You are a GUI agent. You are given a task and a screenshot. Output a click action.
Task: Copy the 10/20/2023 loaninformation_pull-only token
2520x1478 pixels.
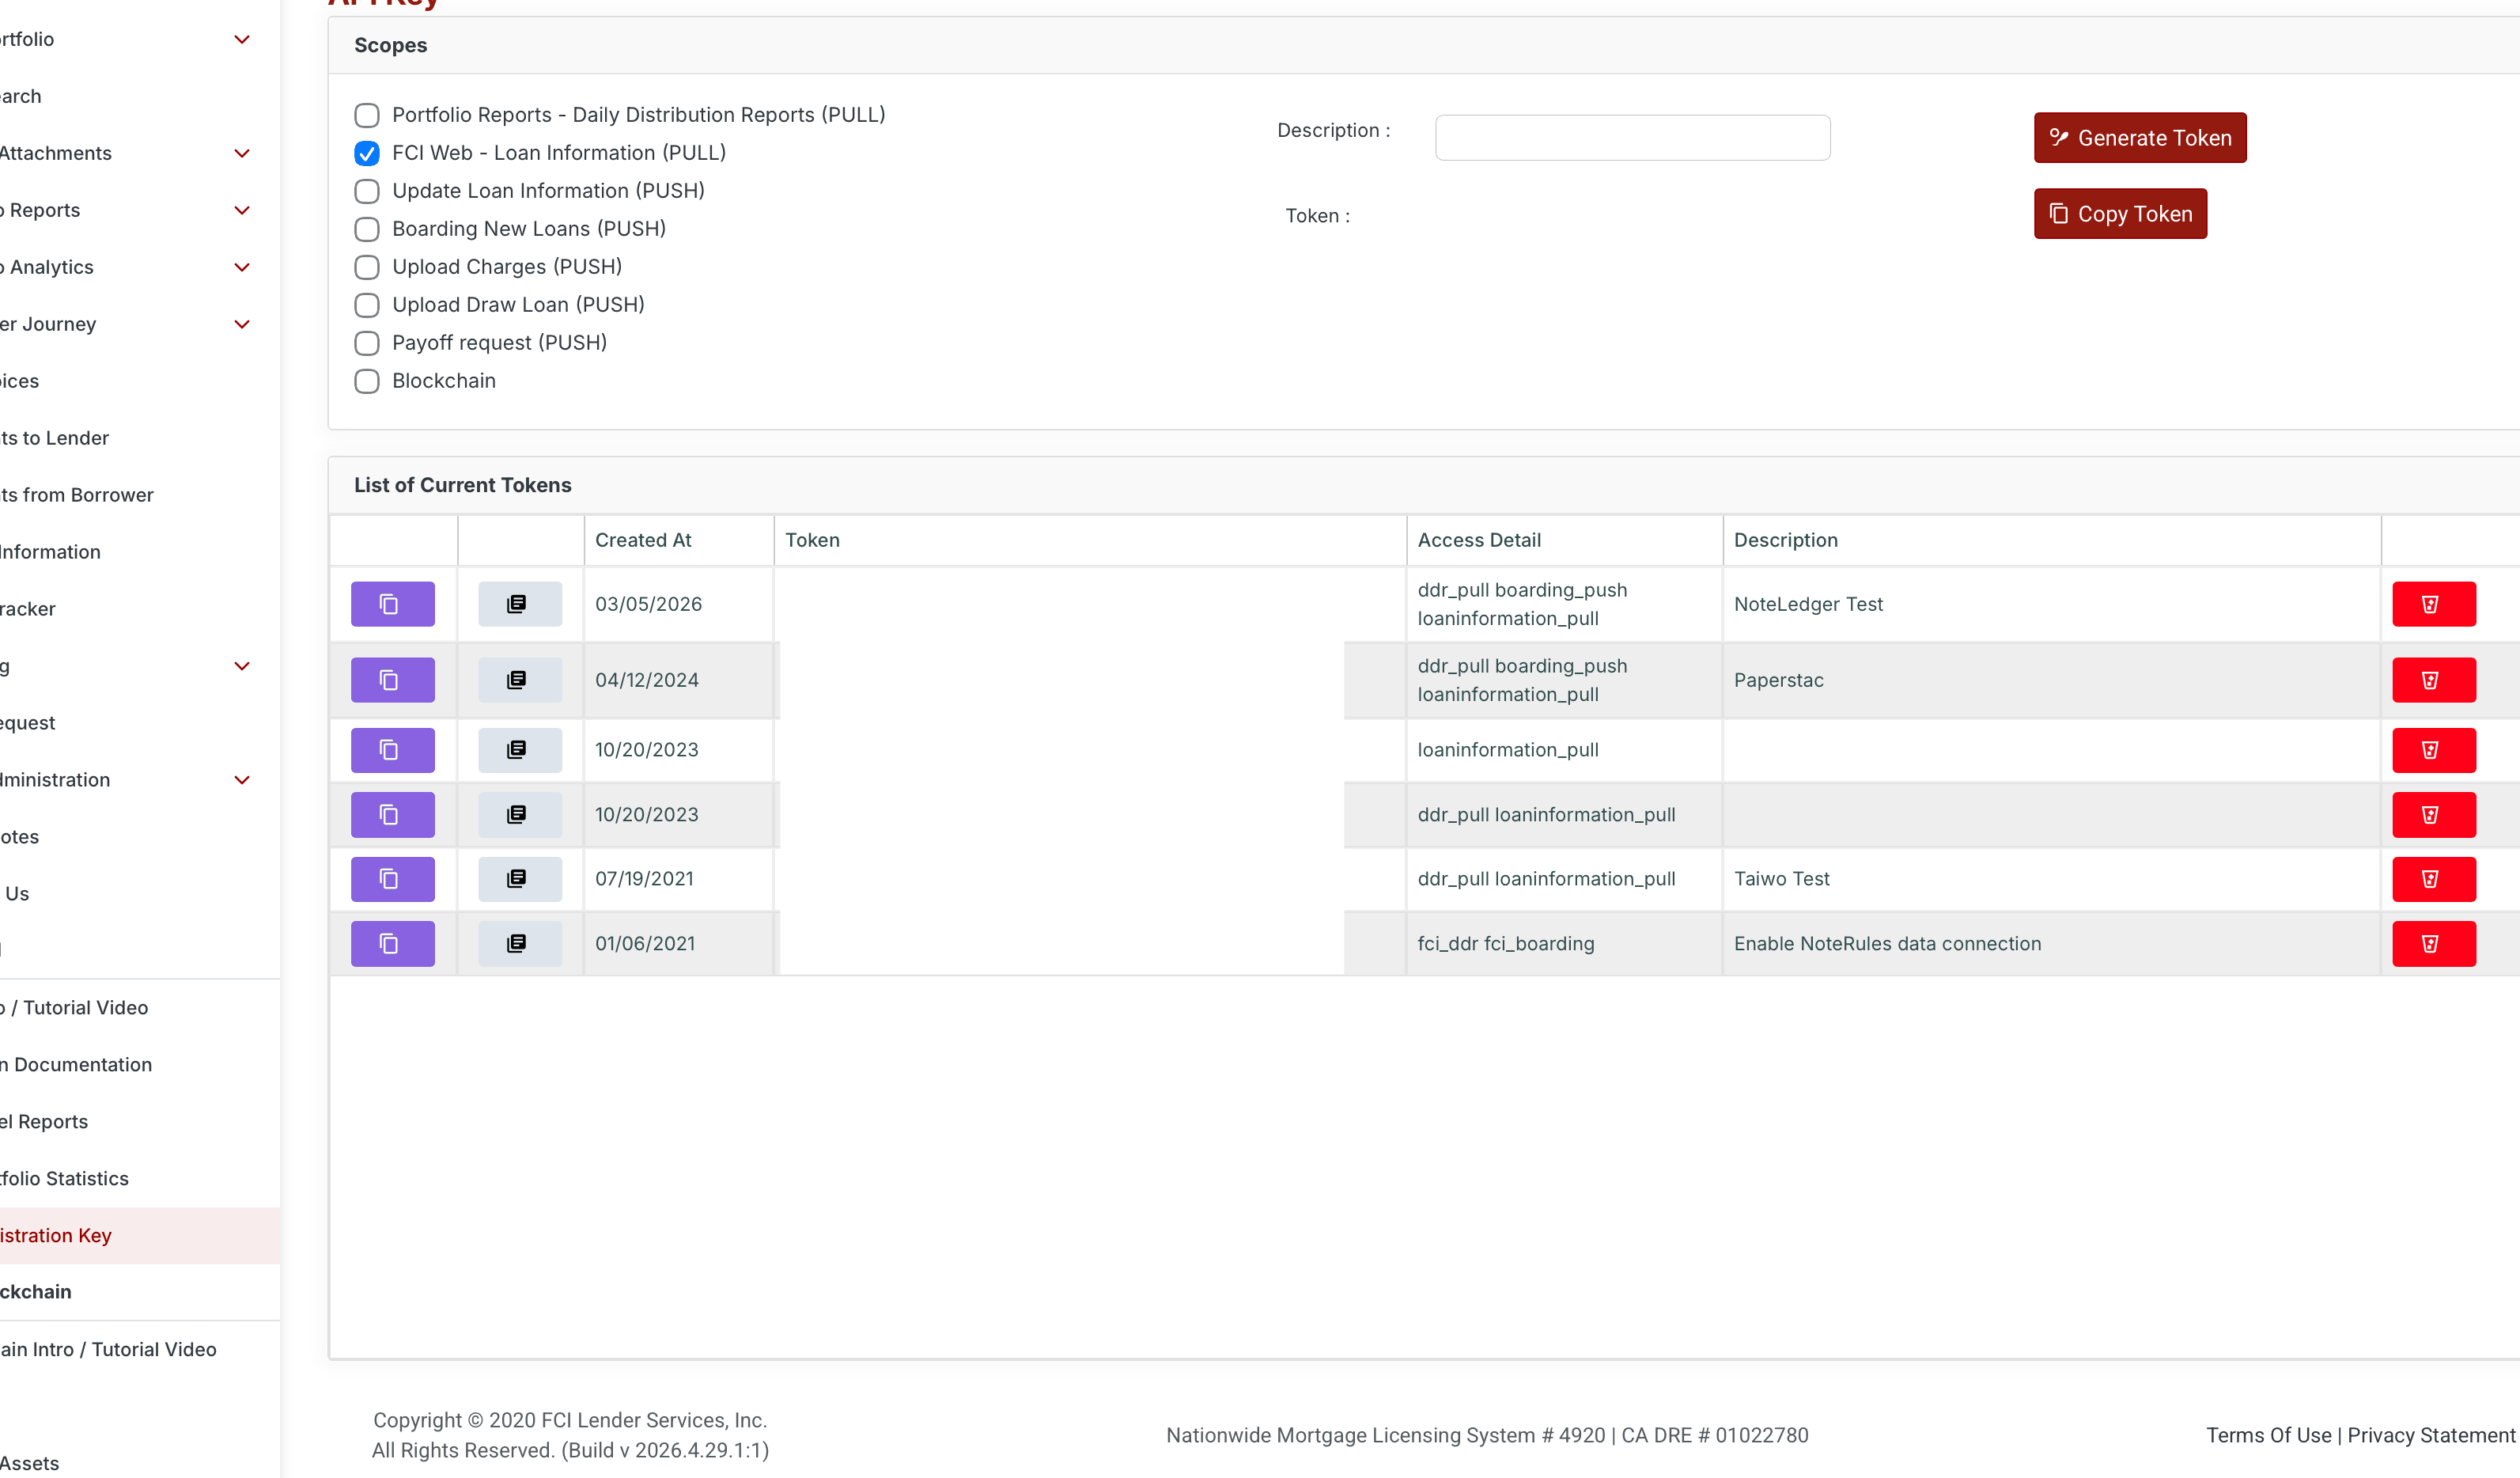(x=392, y=750)
